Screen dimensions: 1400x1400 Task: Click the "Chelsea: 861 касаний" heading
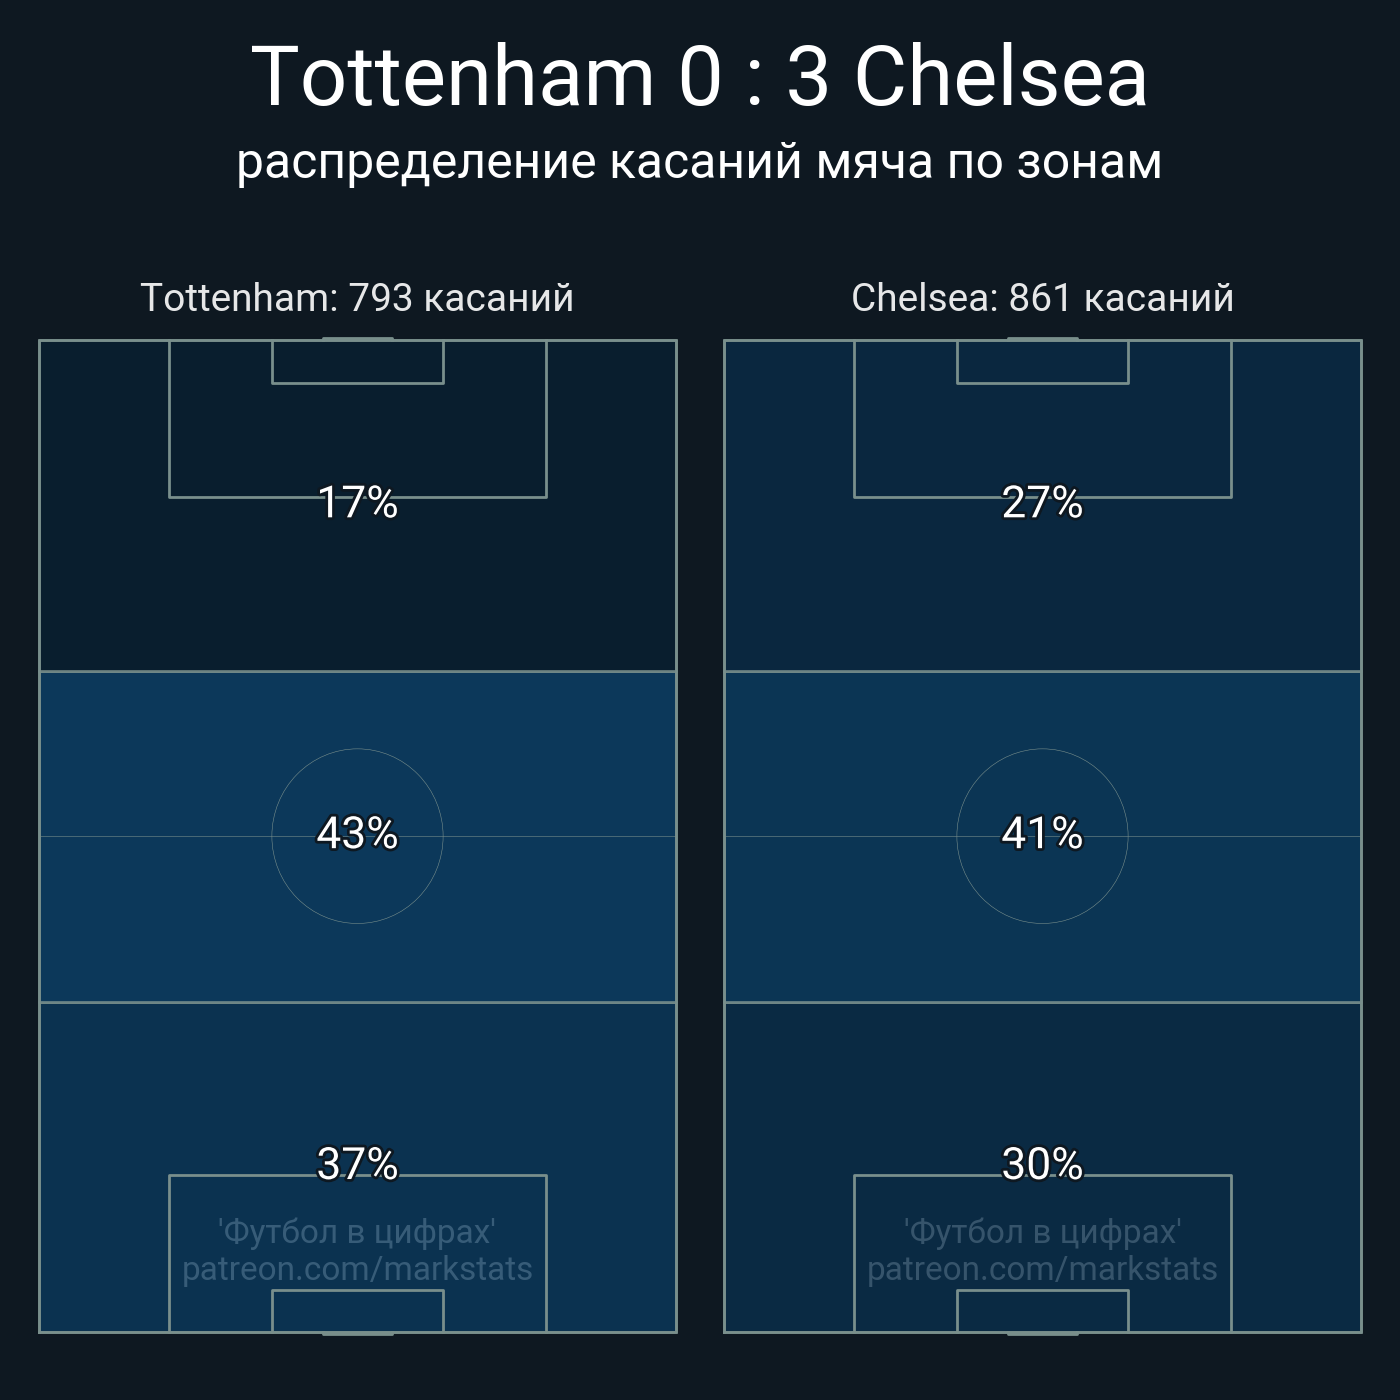[x=1042, y=298]
